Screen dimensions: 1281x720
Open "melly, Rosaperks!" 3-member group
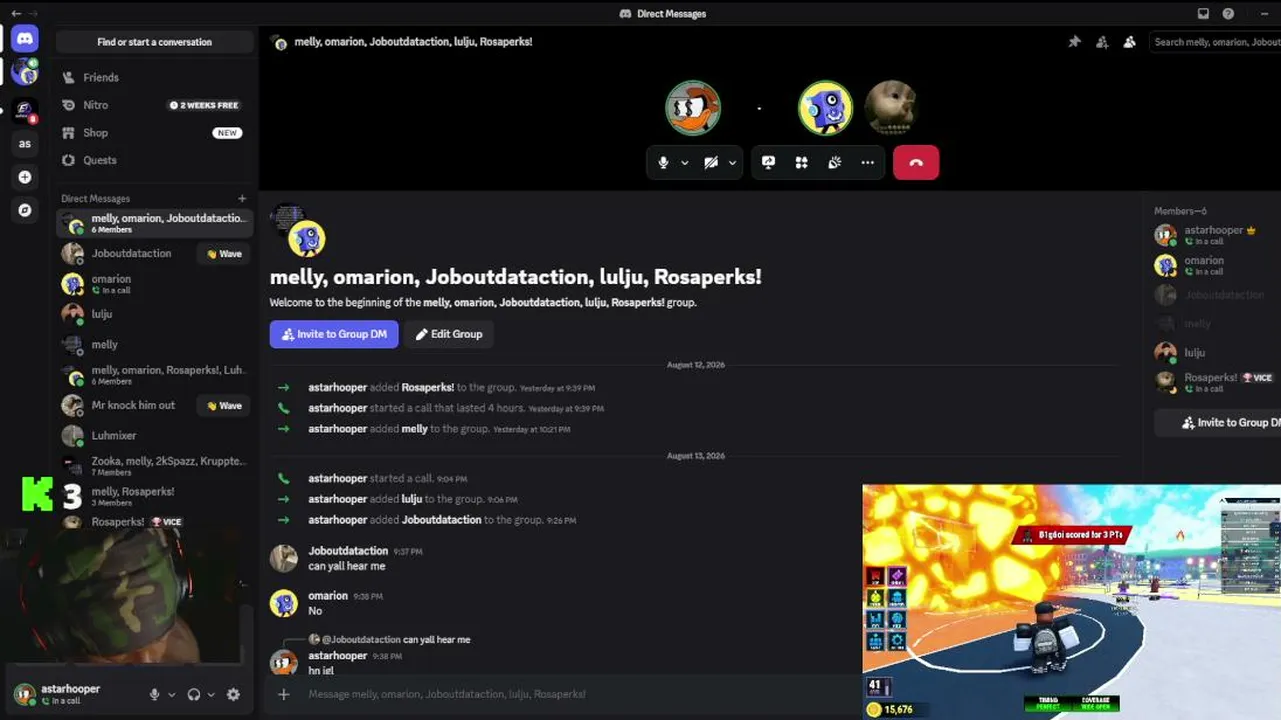[x=155, y=496]
